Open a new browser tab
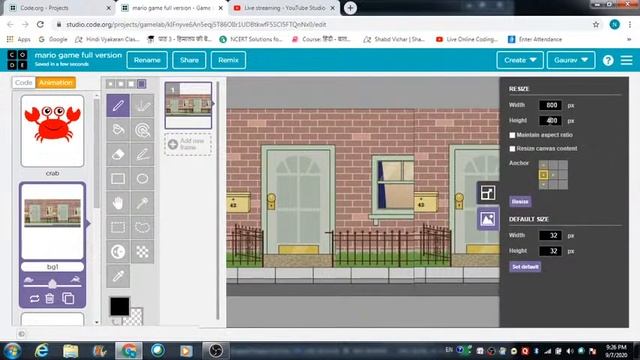This screenshot has width=640, height=360. pos(350,8)
